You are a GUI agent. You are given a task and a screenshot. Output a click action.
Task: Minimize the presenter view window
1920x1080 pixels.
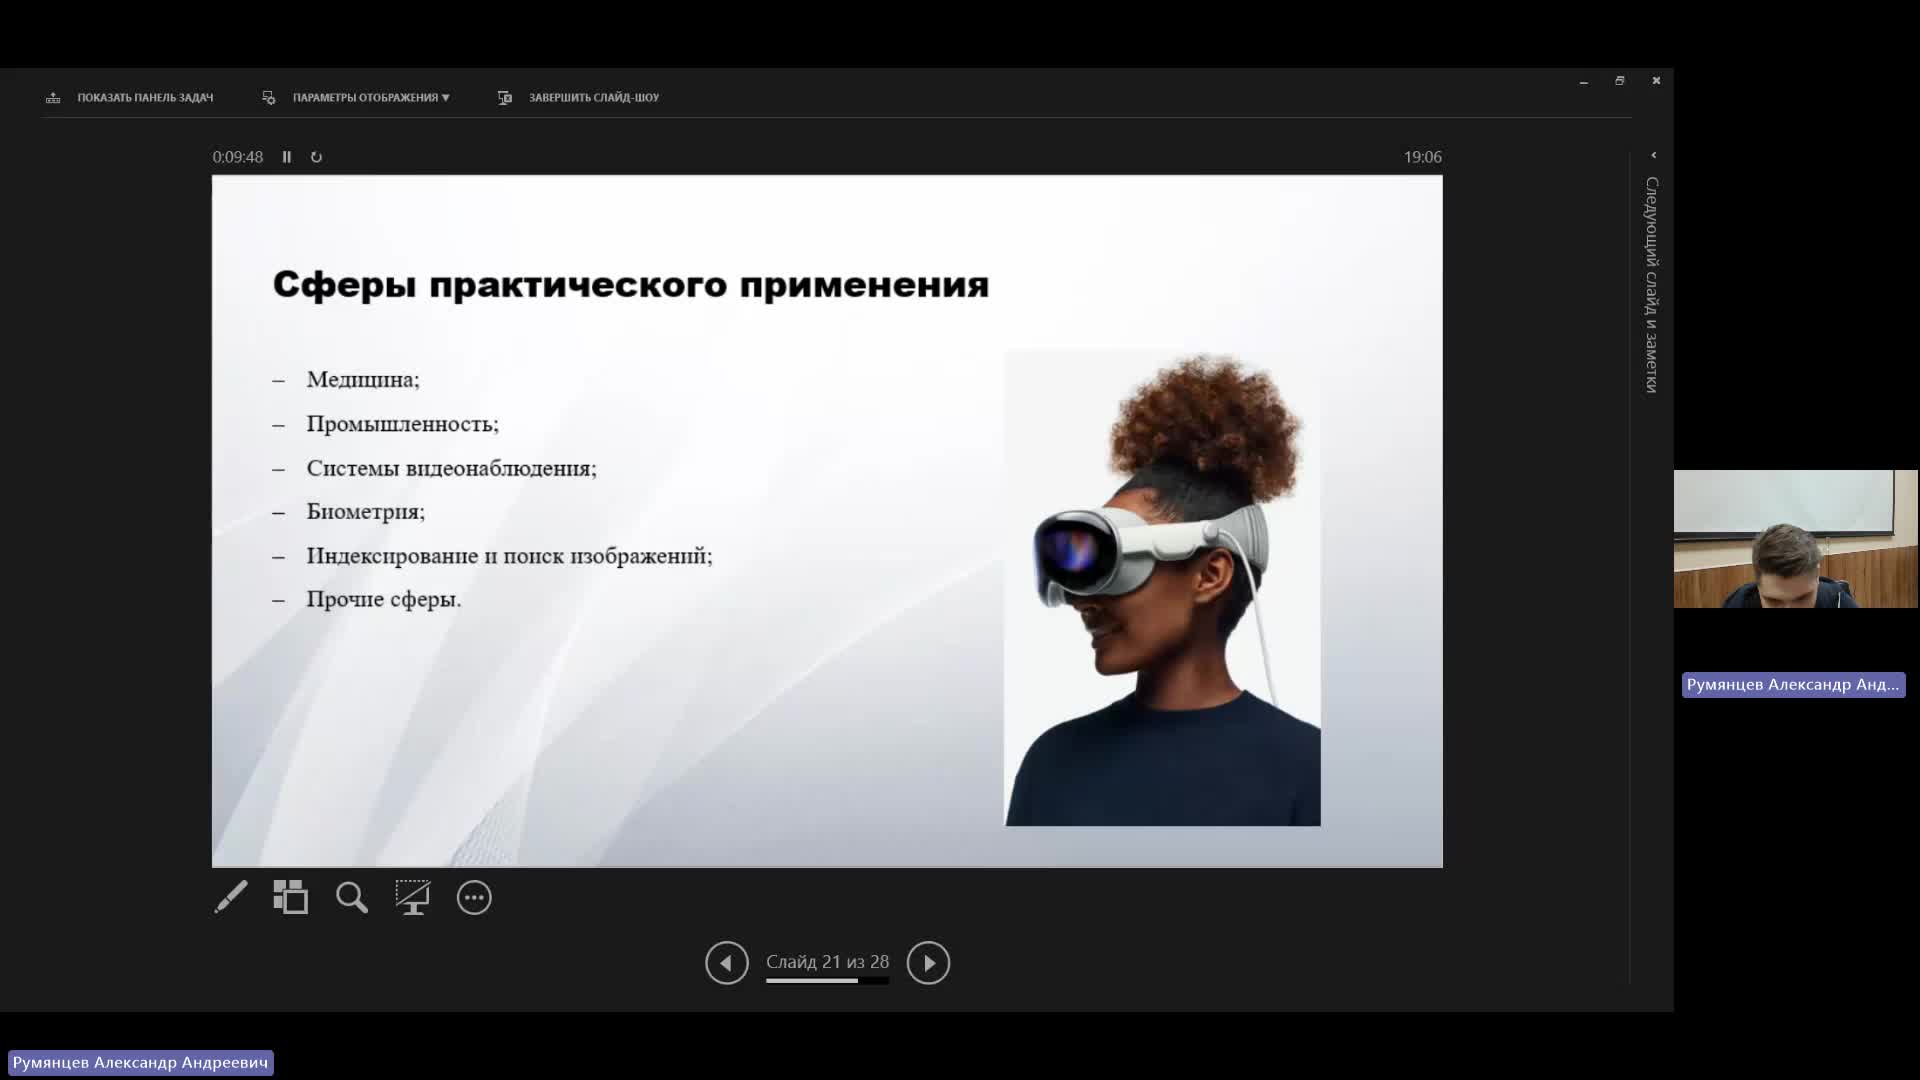coord(1584,81)
